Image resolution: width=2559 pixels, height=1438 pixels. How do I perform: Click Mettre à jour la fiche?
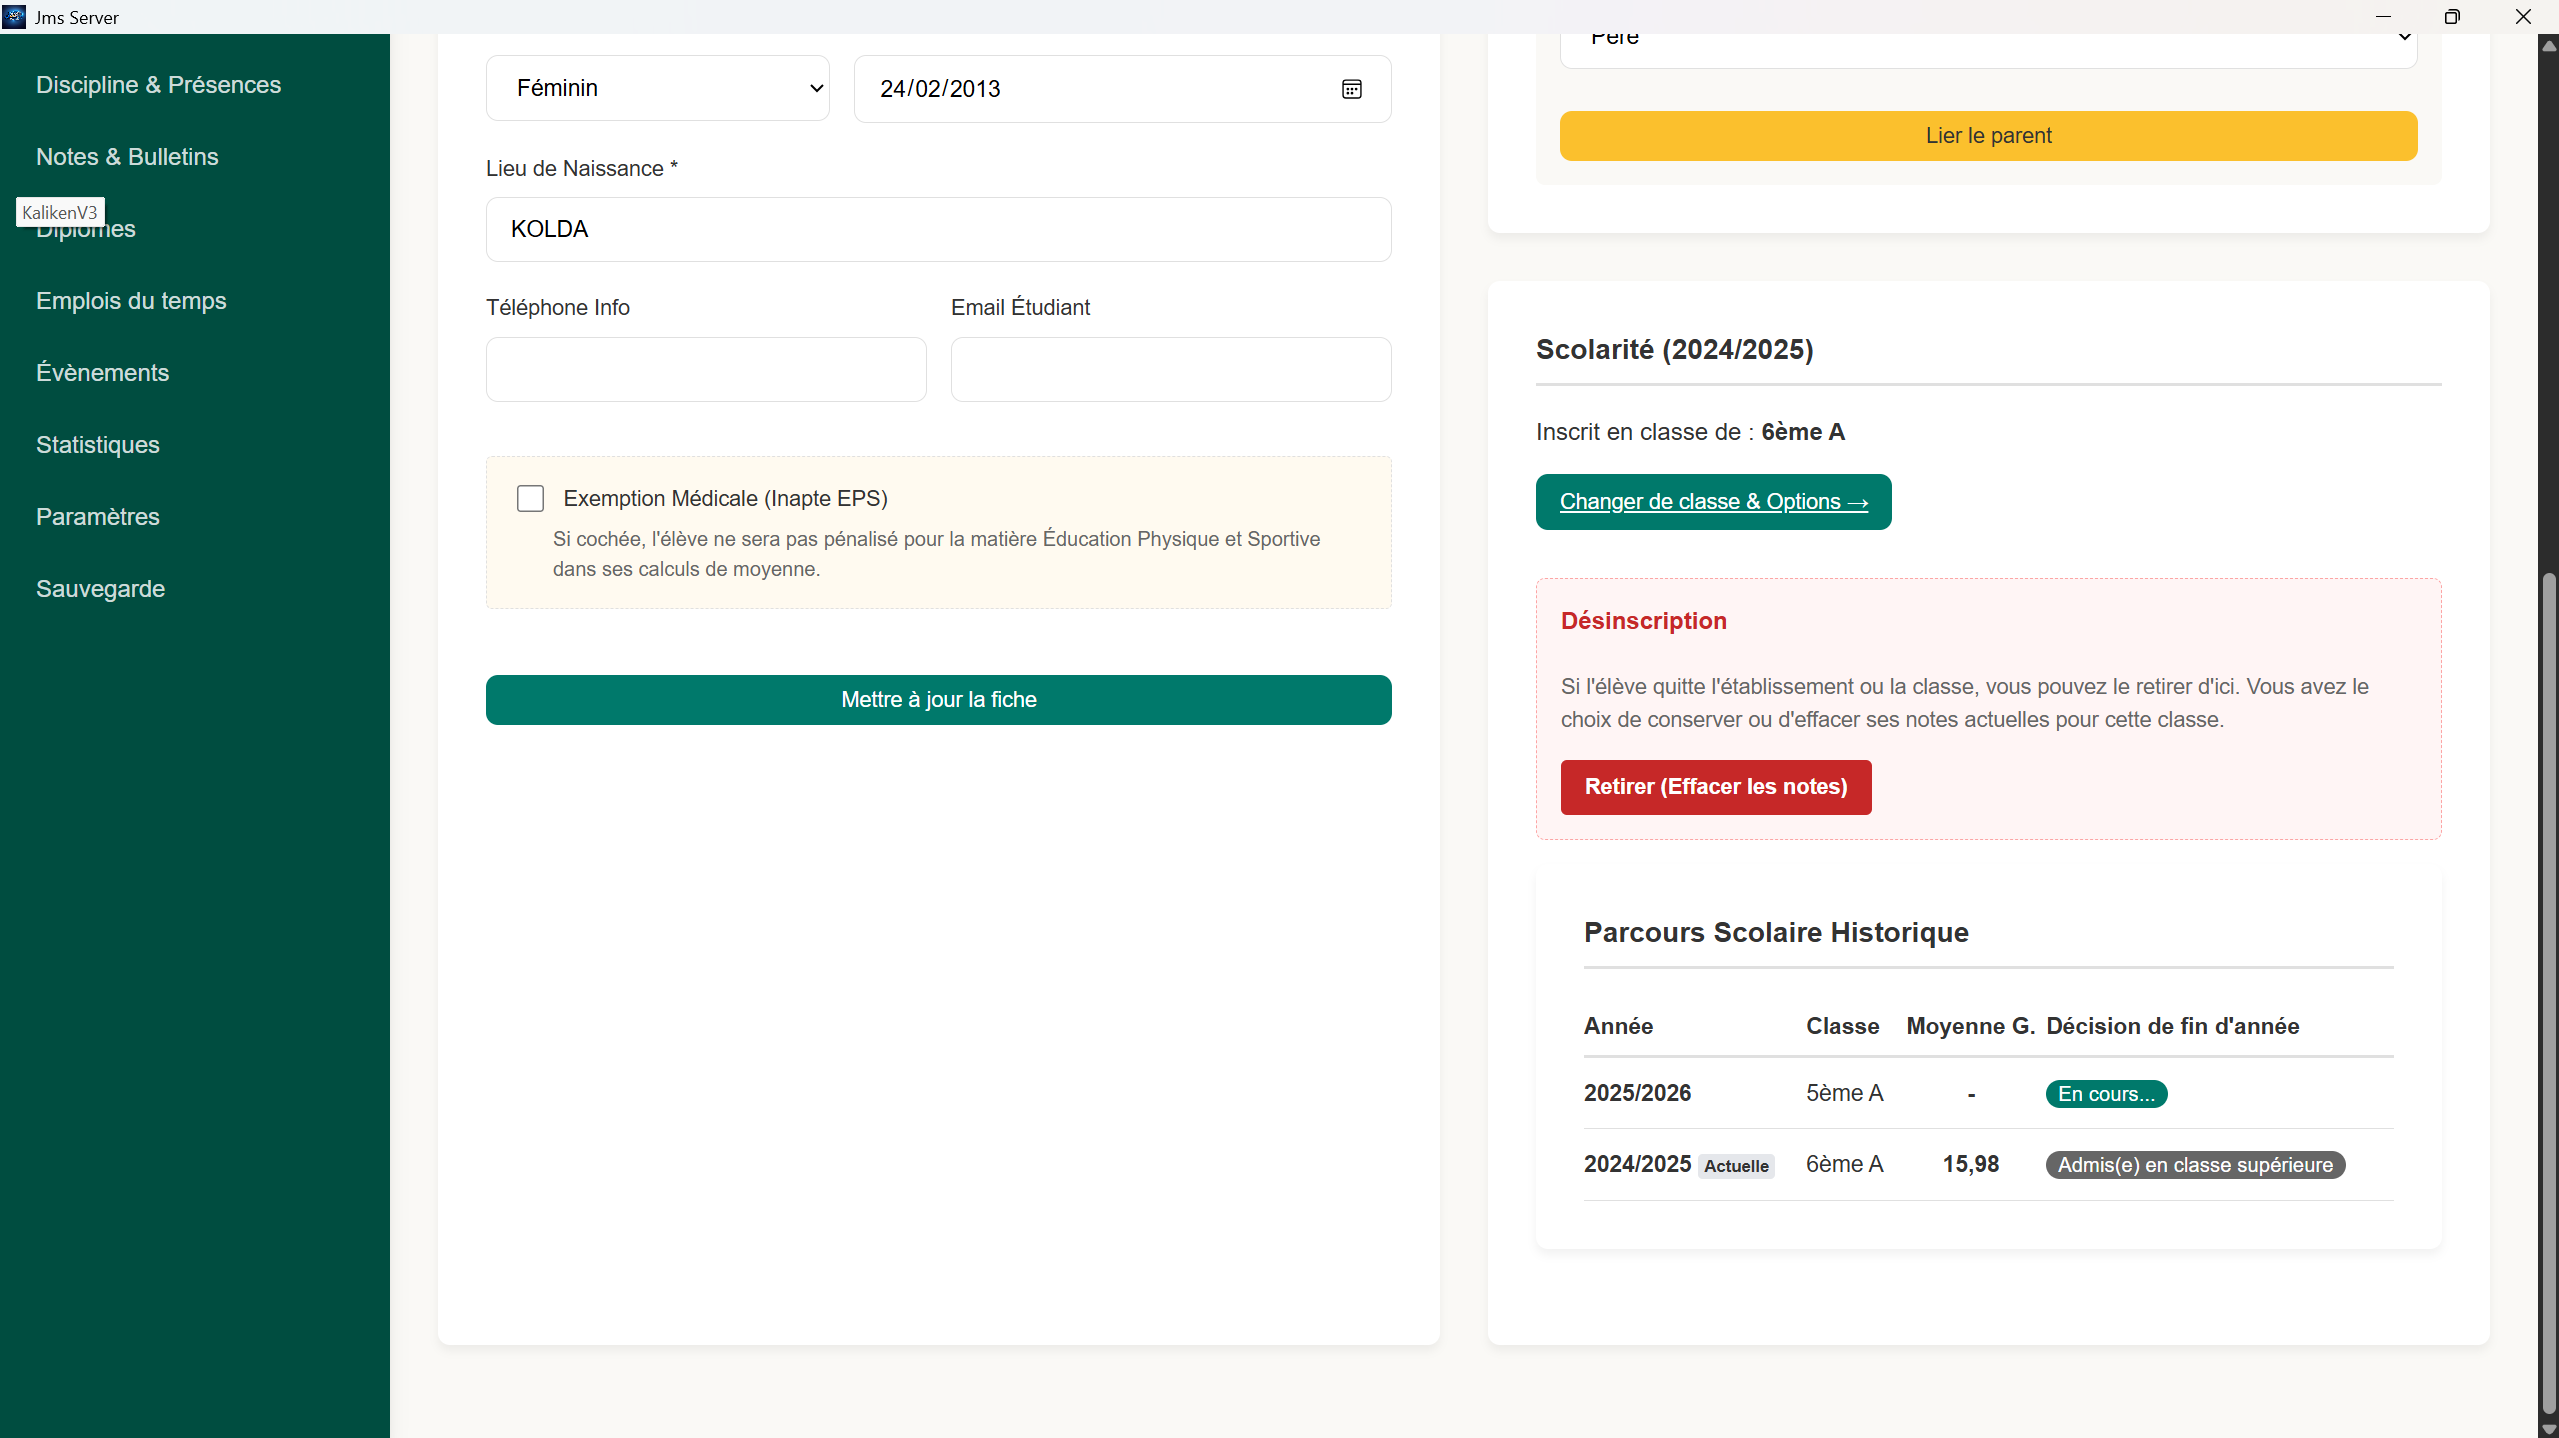[x=938, y=700]
